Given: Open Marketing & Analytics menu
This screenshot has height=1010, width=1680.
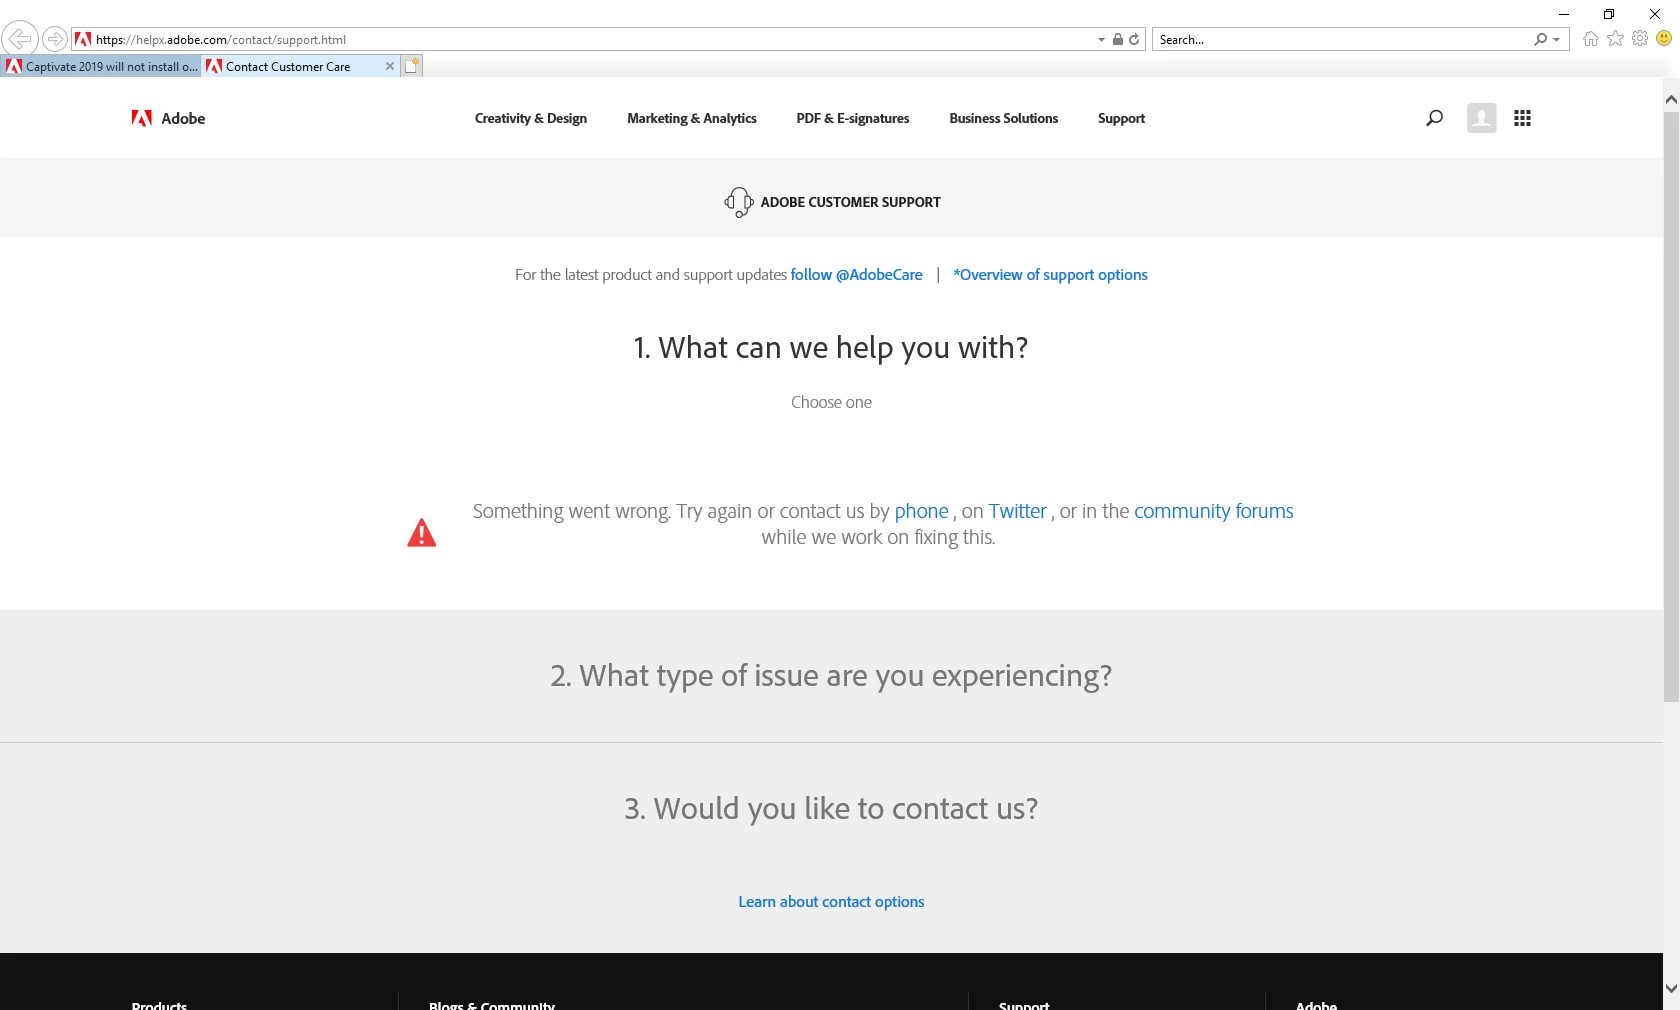Looking at the screenshot, I should pyautogui.click(x=692, y=118).
